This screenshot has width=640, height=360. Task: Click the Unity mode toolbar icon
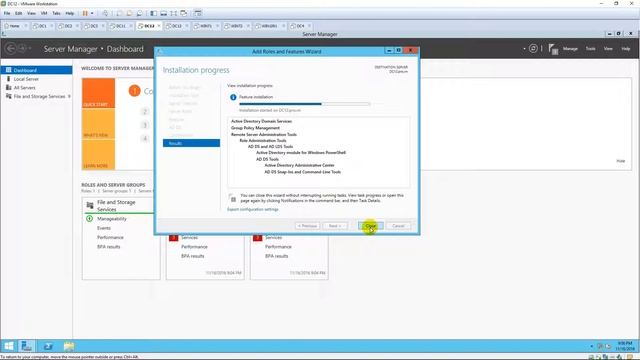(184, 13)
